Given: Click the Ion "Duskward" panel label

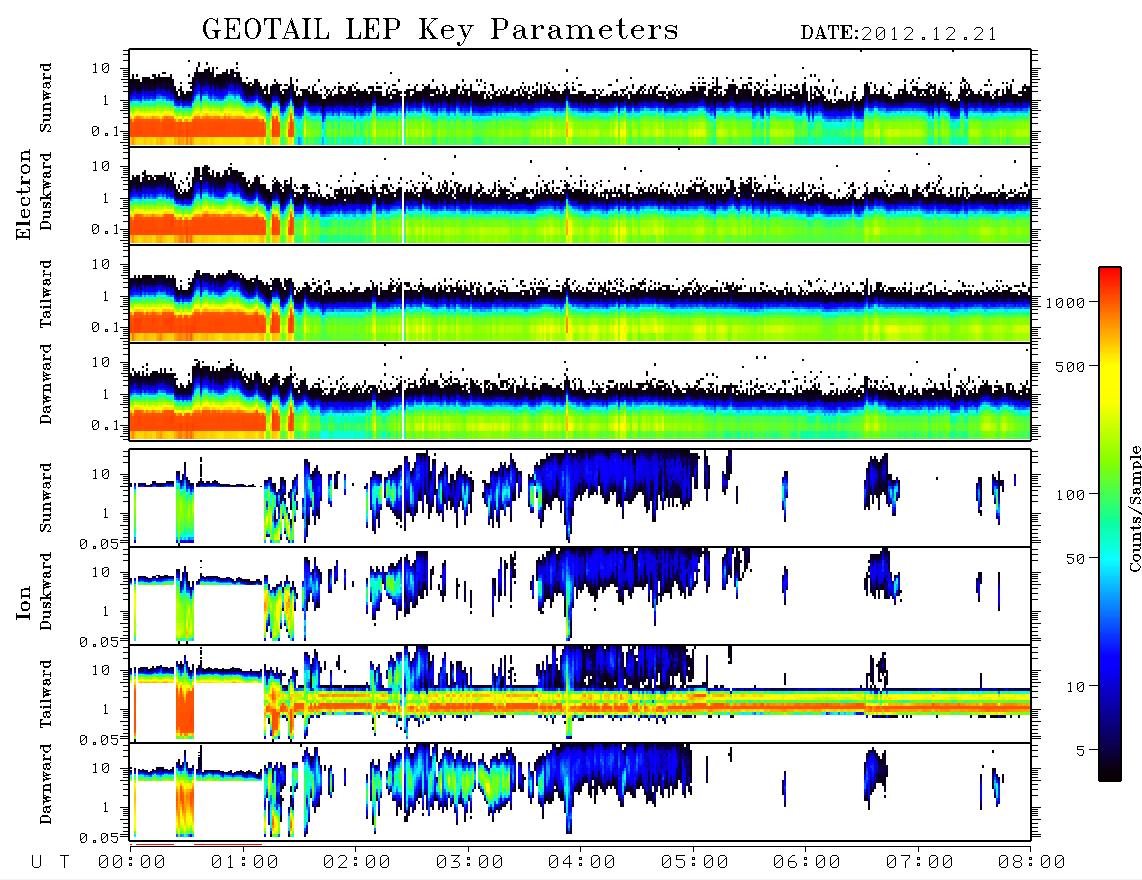Looking at the screenshot, I should coord(46,591).
